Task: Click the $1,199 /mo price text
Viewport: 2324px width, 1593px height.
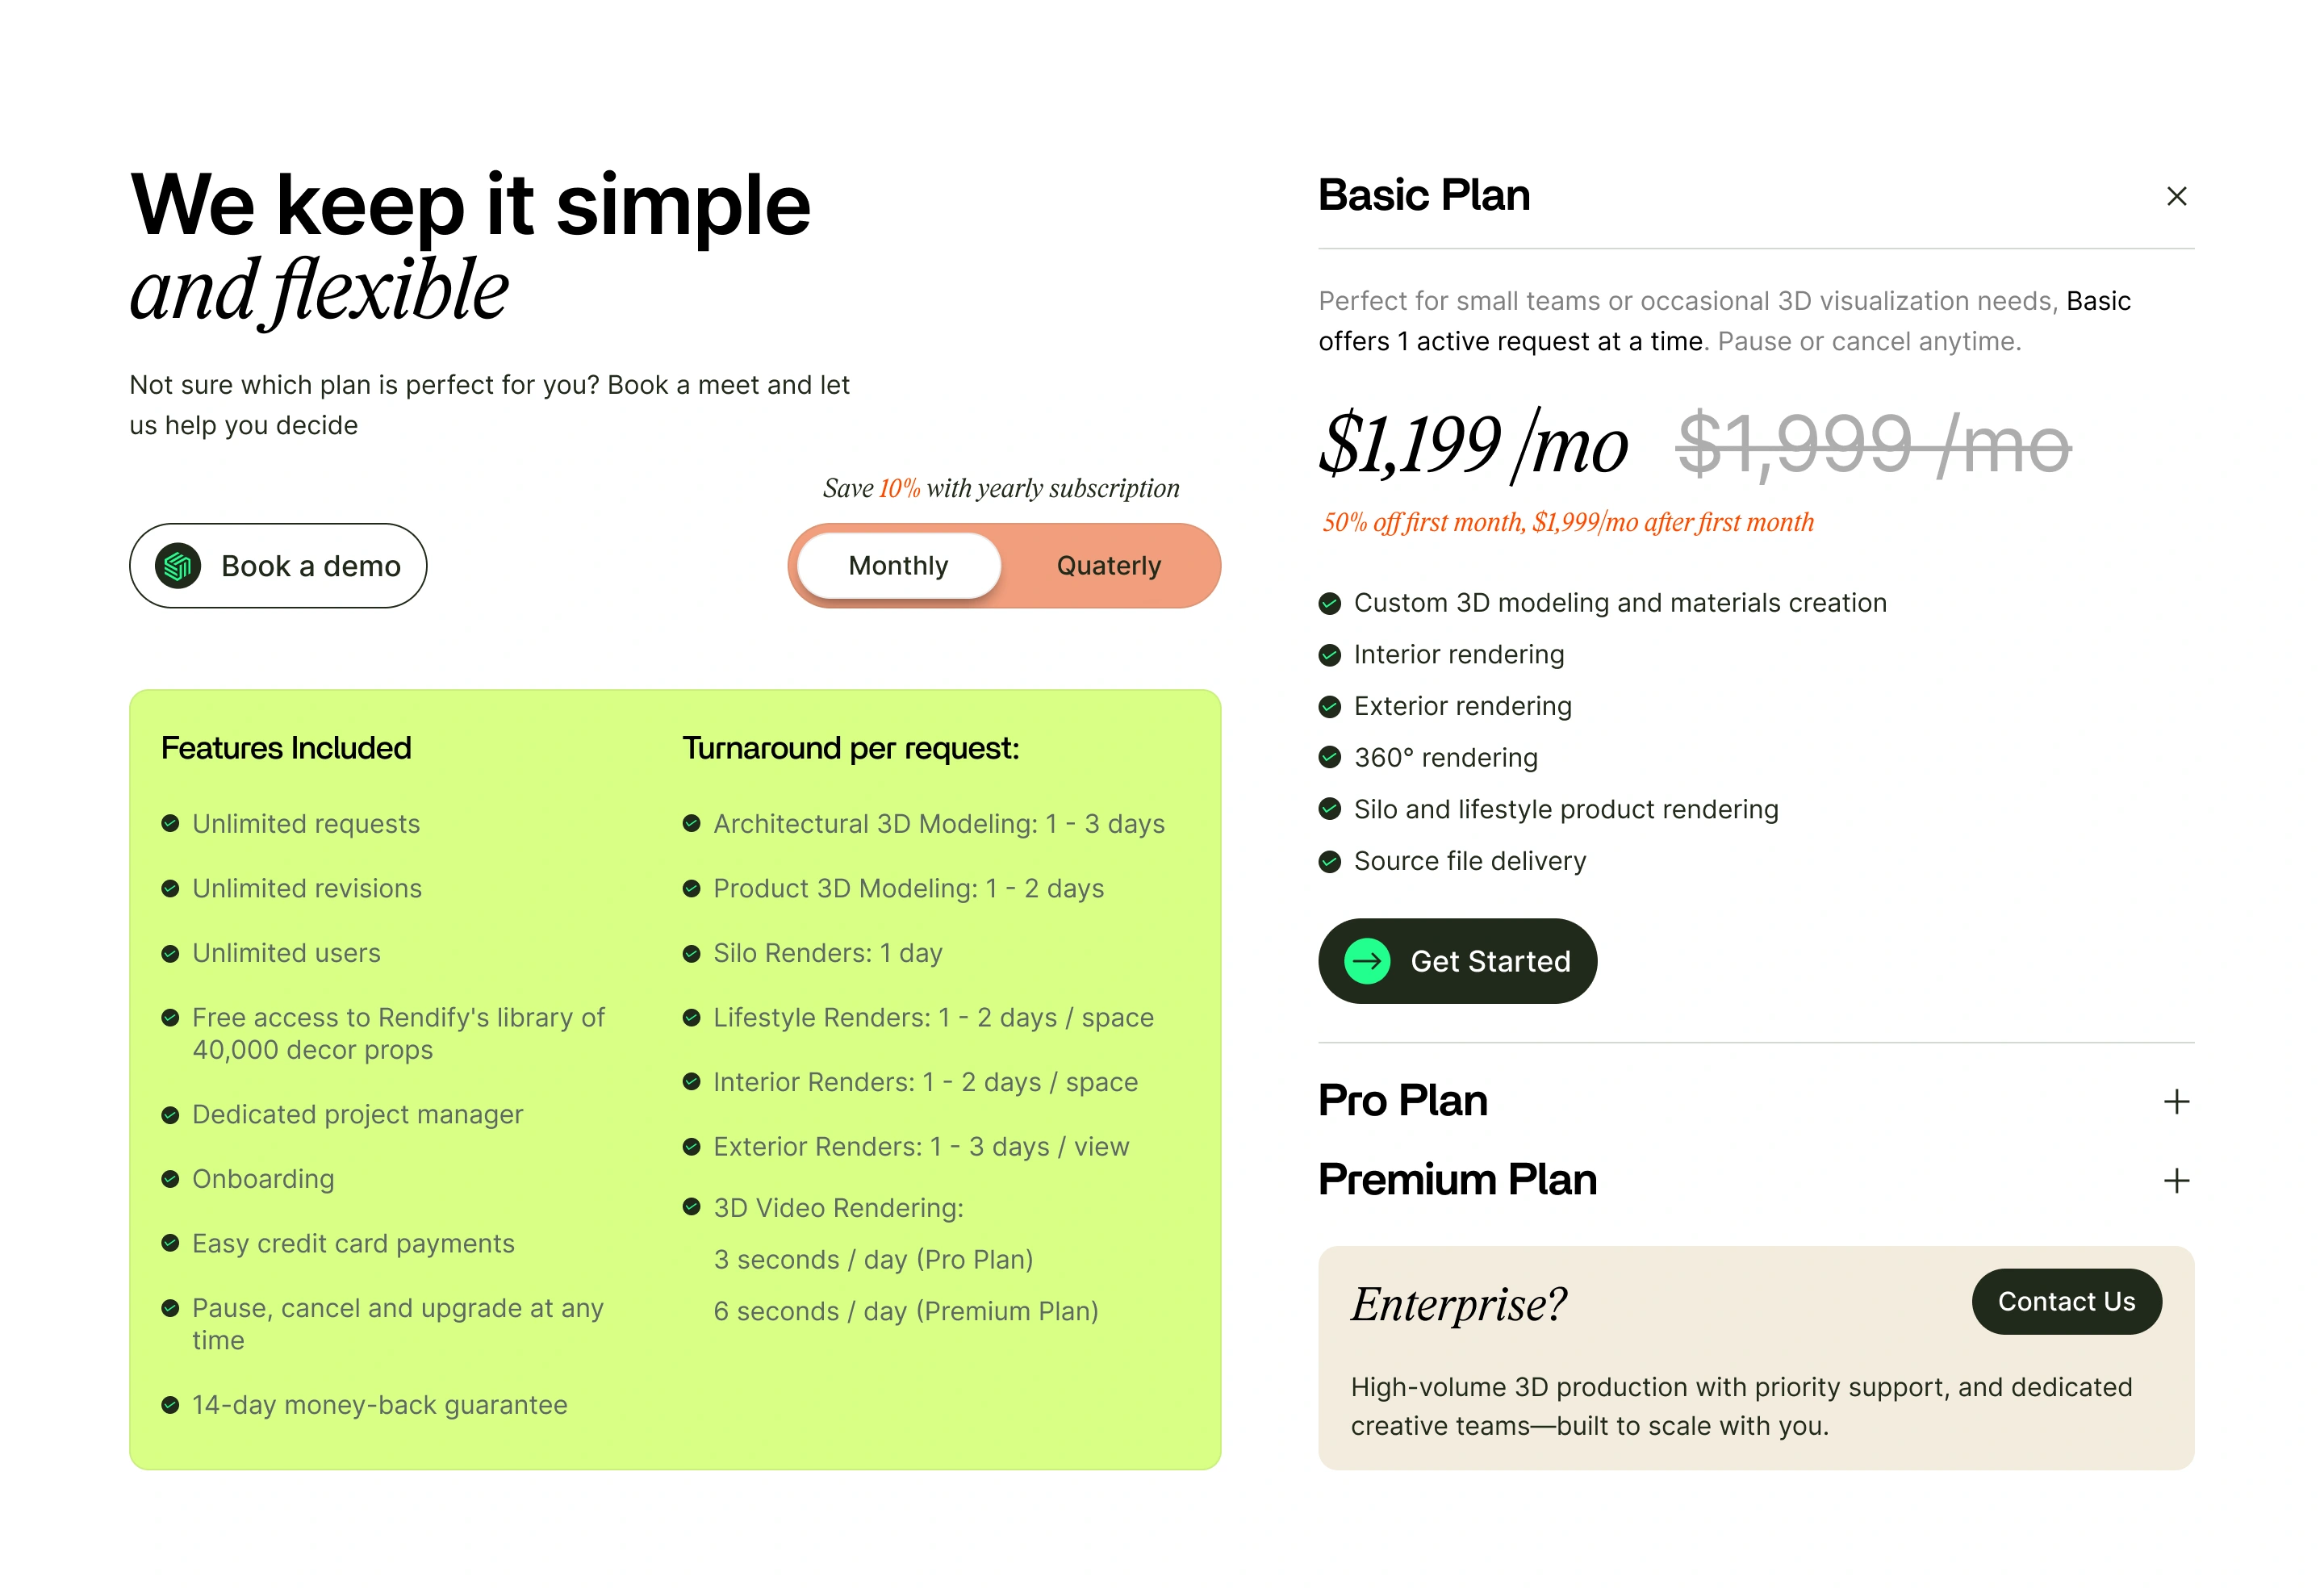Action: click(1472, 446)
